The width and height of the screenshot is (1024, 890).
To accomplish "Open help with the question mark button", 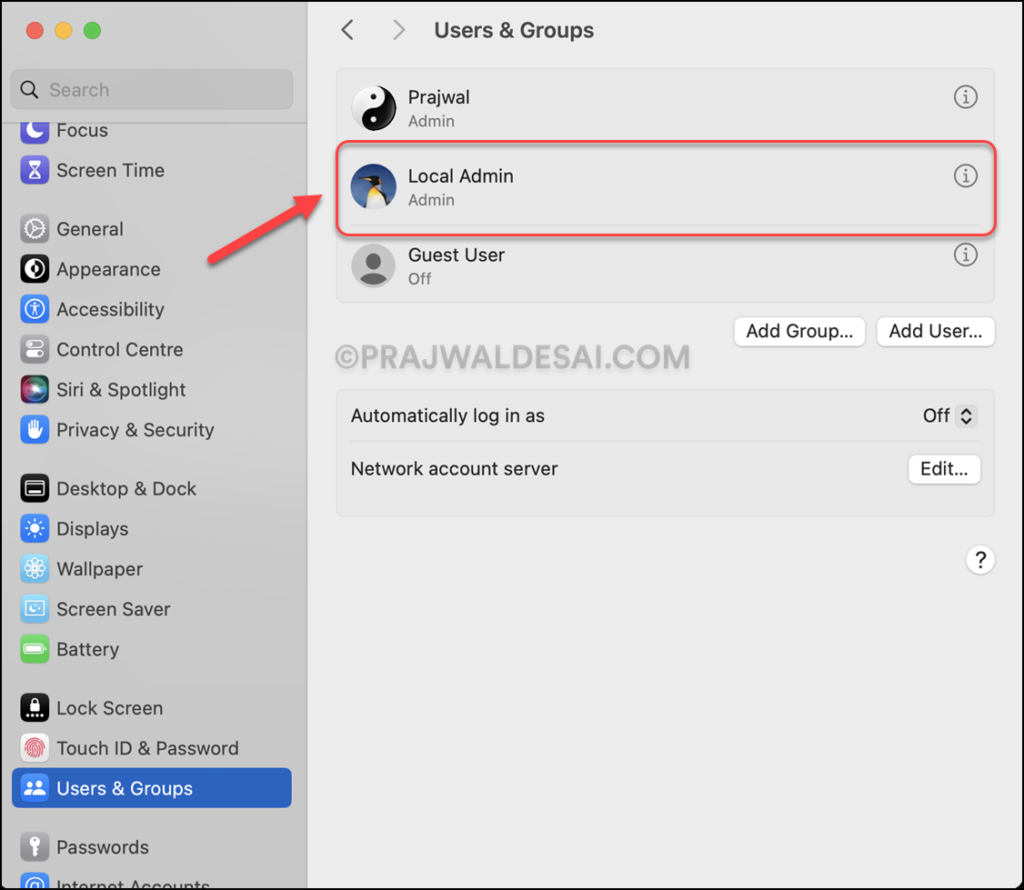I will [980, 560].
